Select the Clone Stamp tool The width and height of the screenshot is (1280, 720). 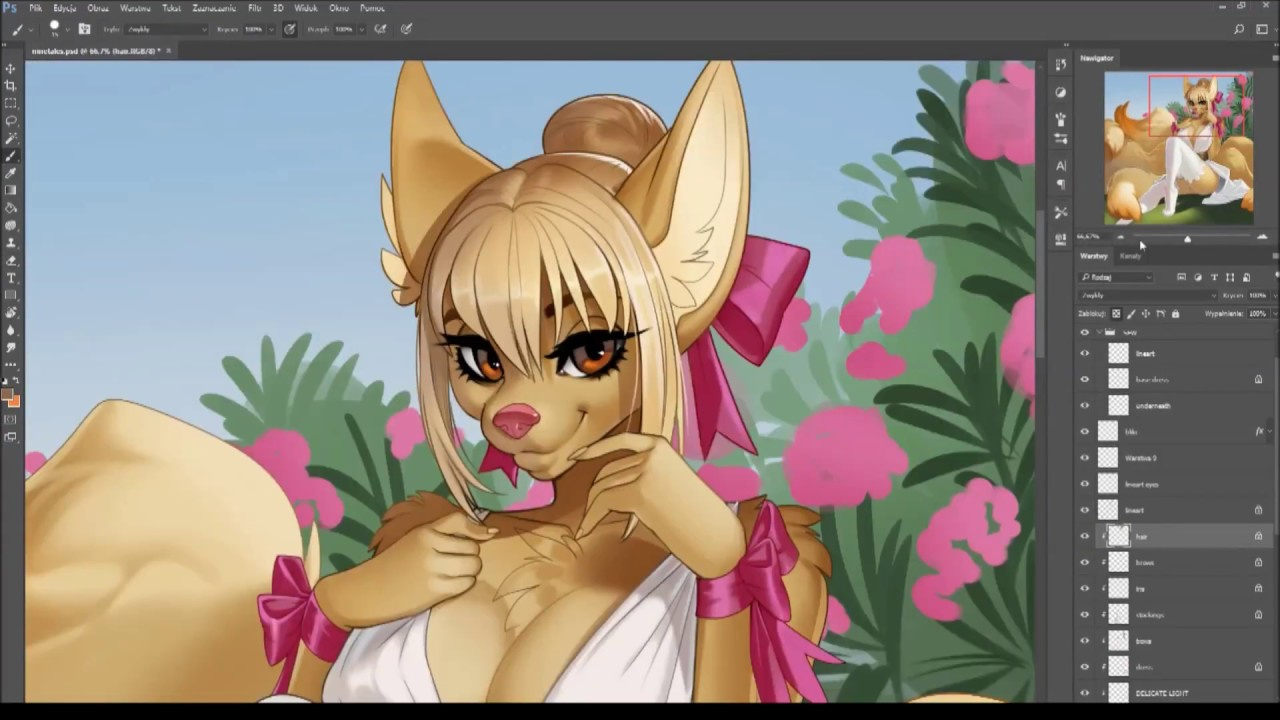point(11,242)
